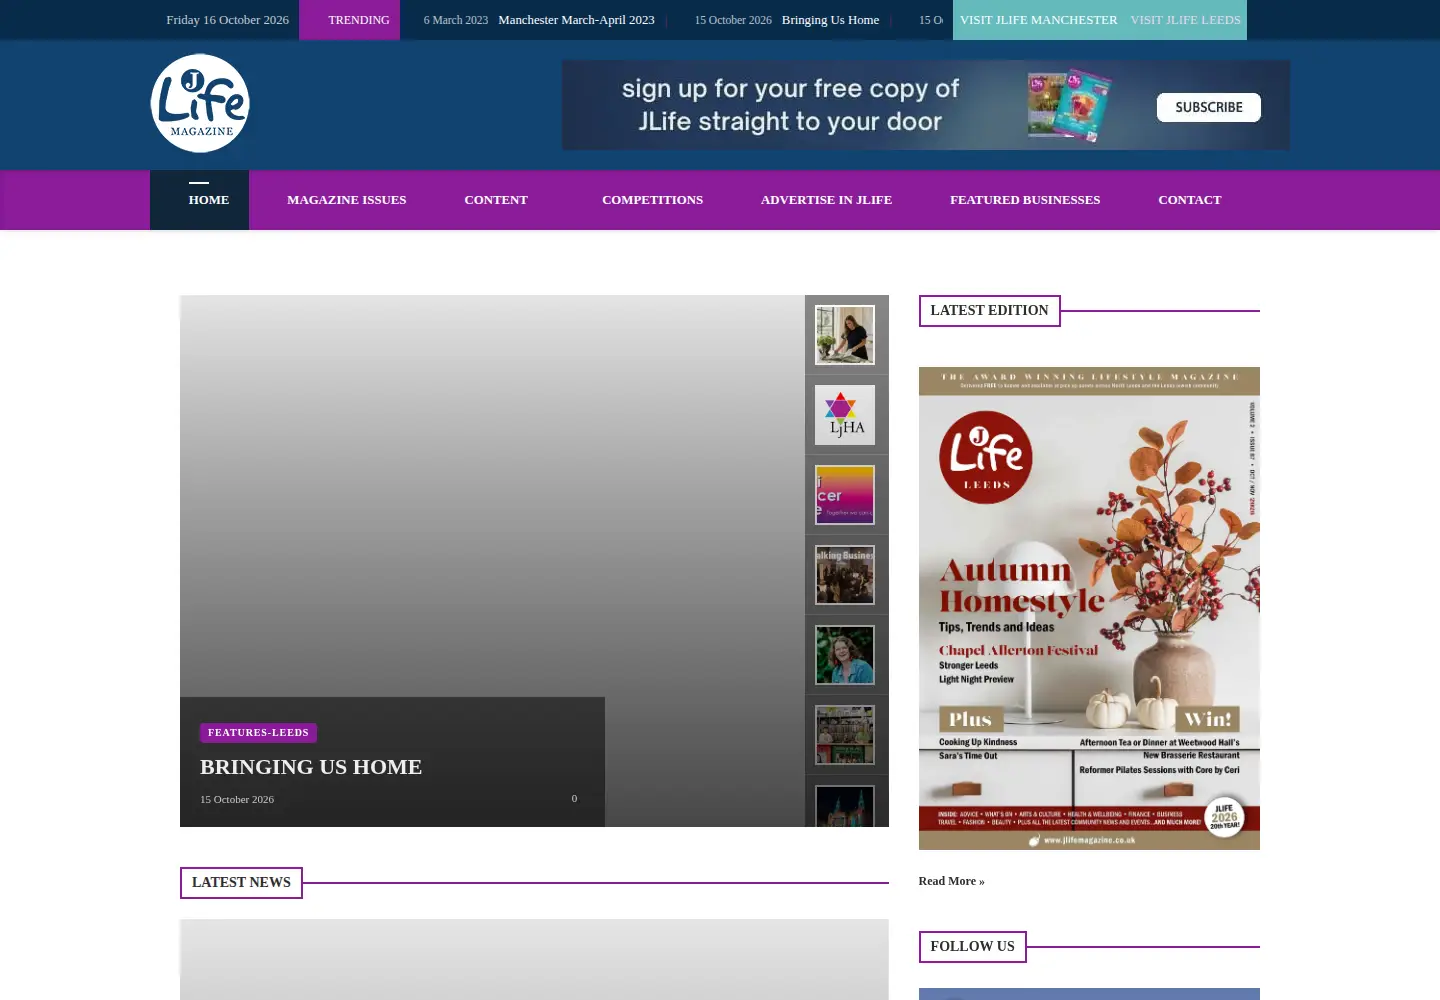Click the Trending label
This screenshot has height=1000, width=1440.
tap(349, 20)
